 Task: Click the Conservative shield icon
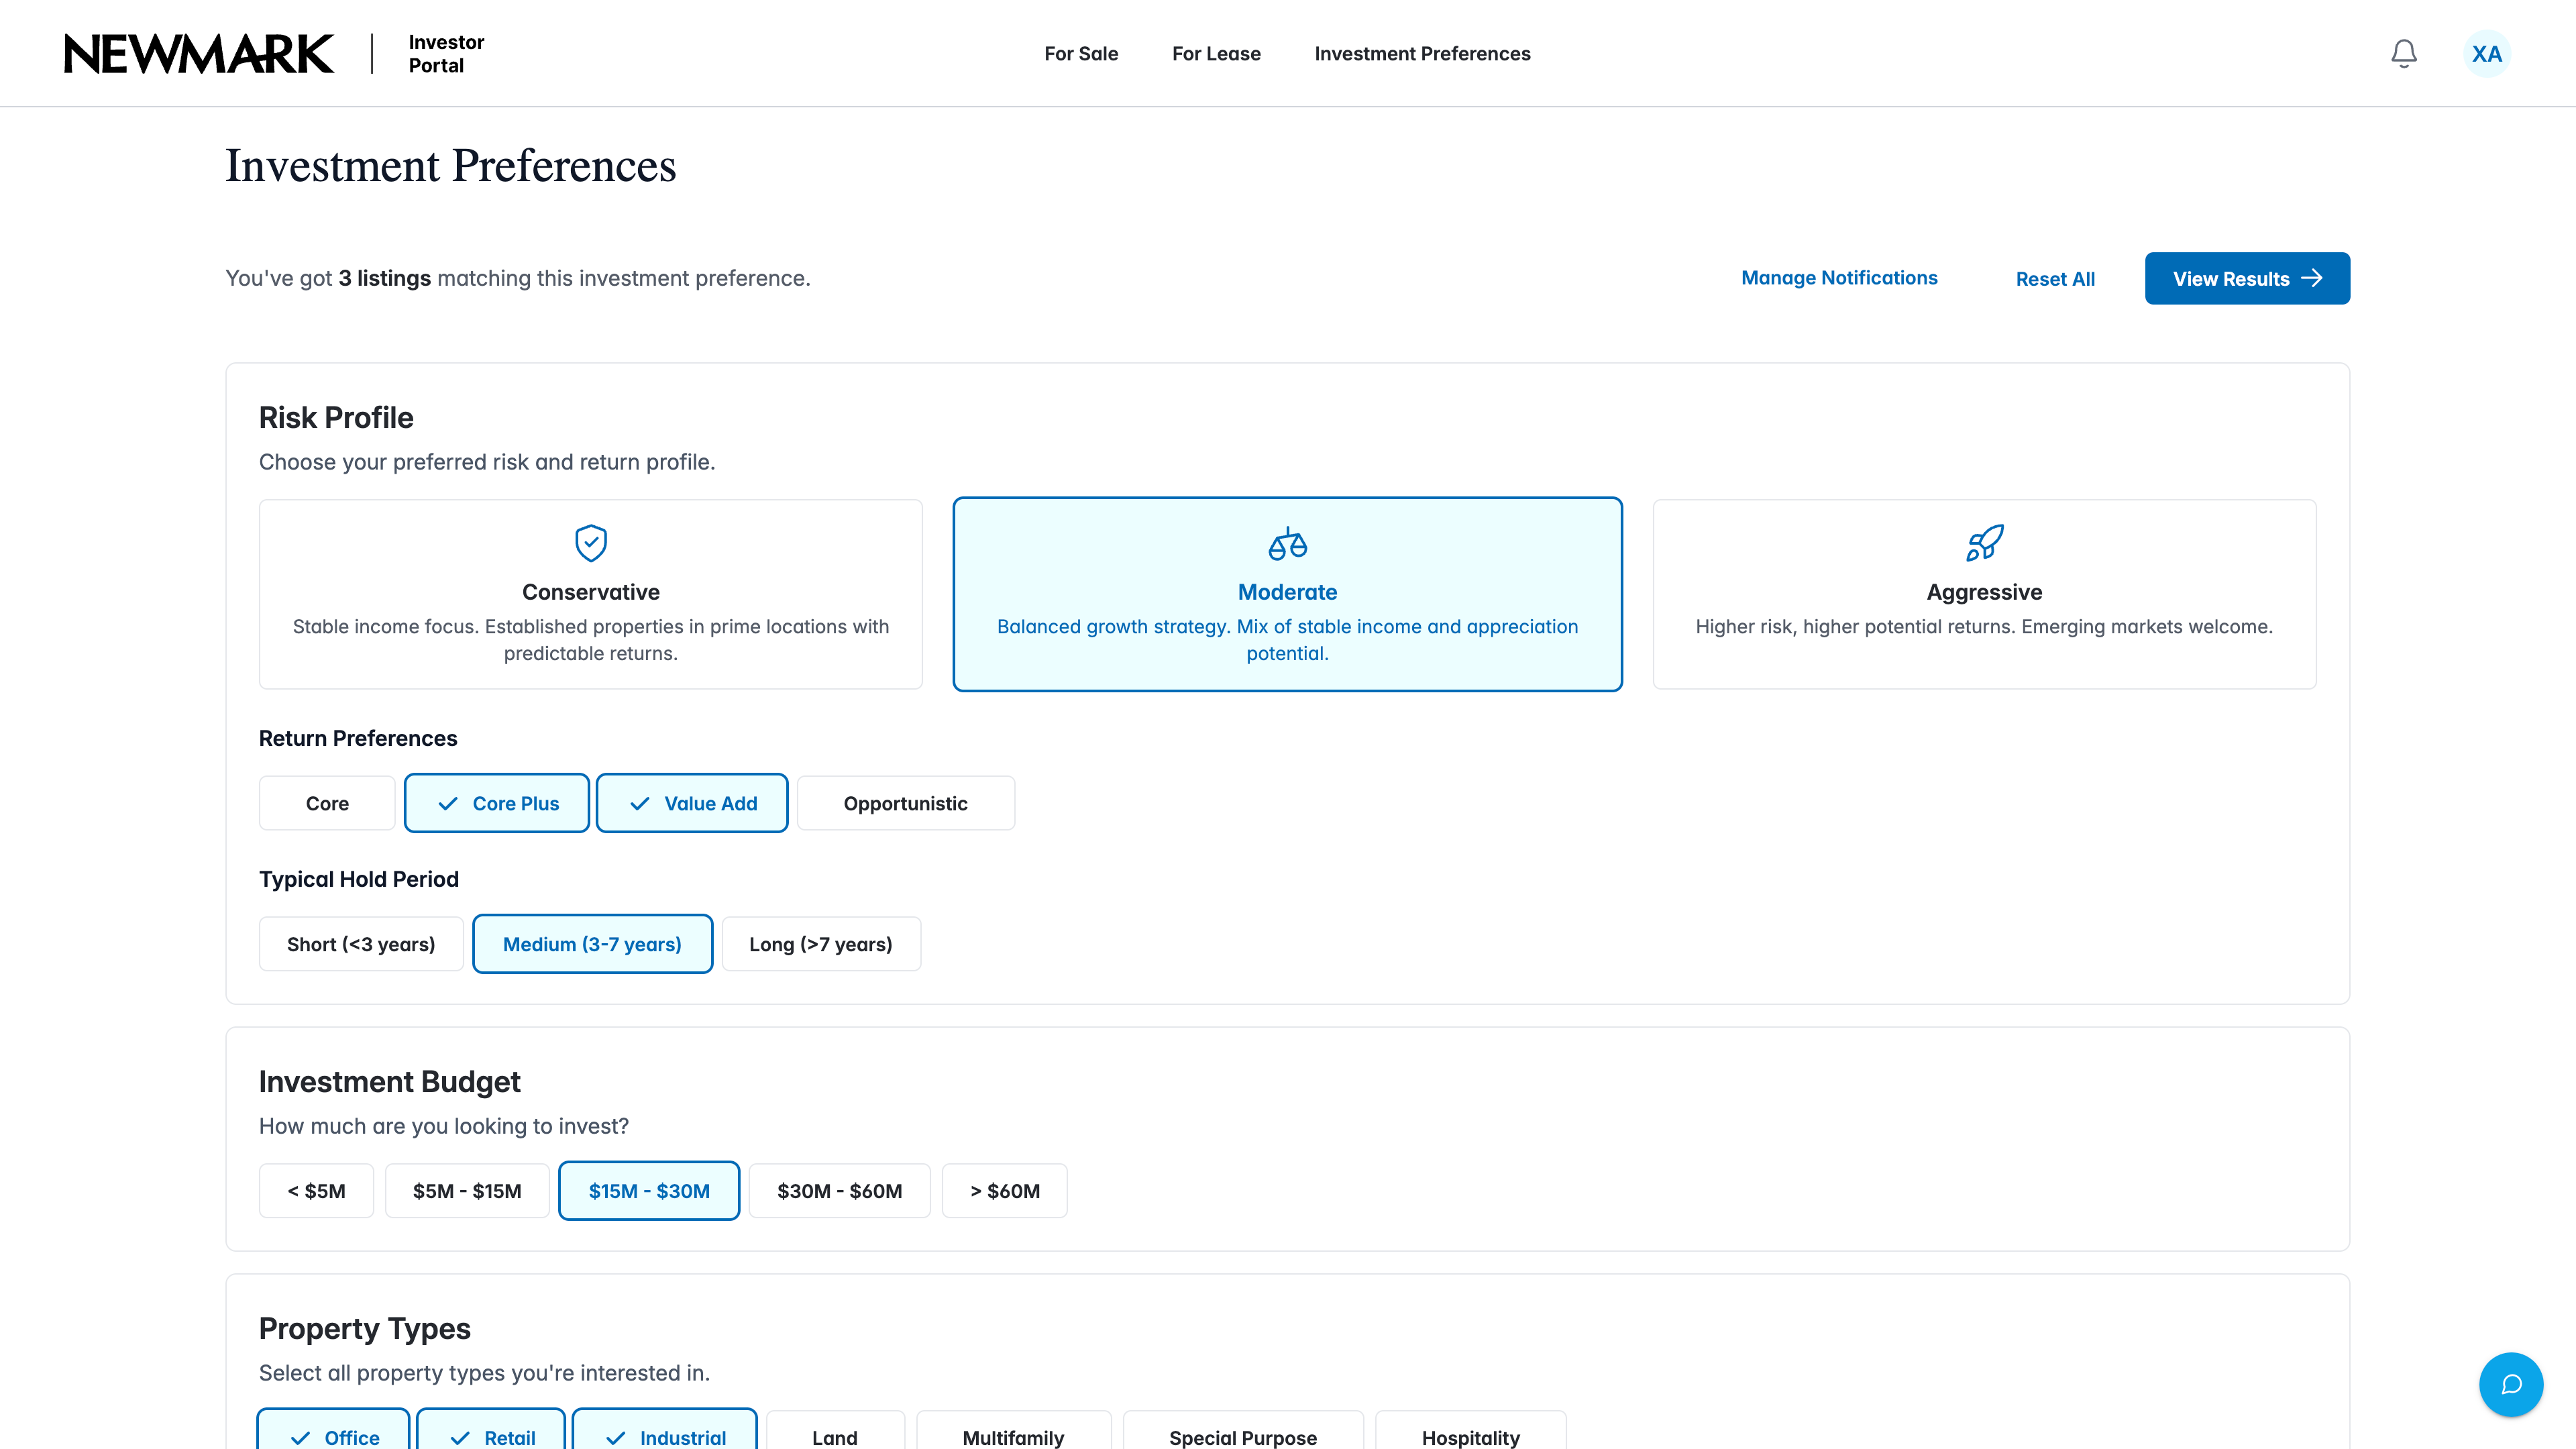point(591,543)
